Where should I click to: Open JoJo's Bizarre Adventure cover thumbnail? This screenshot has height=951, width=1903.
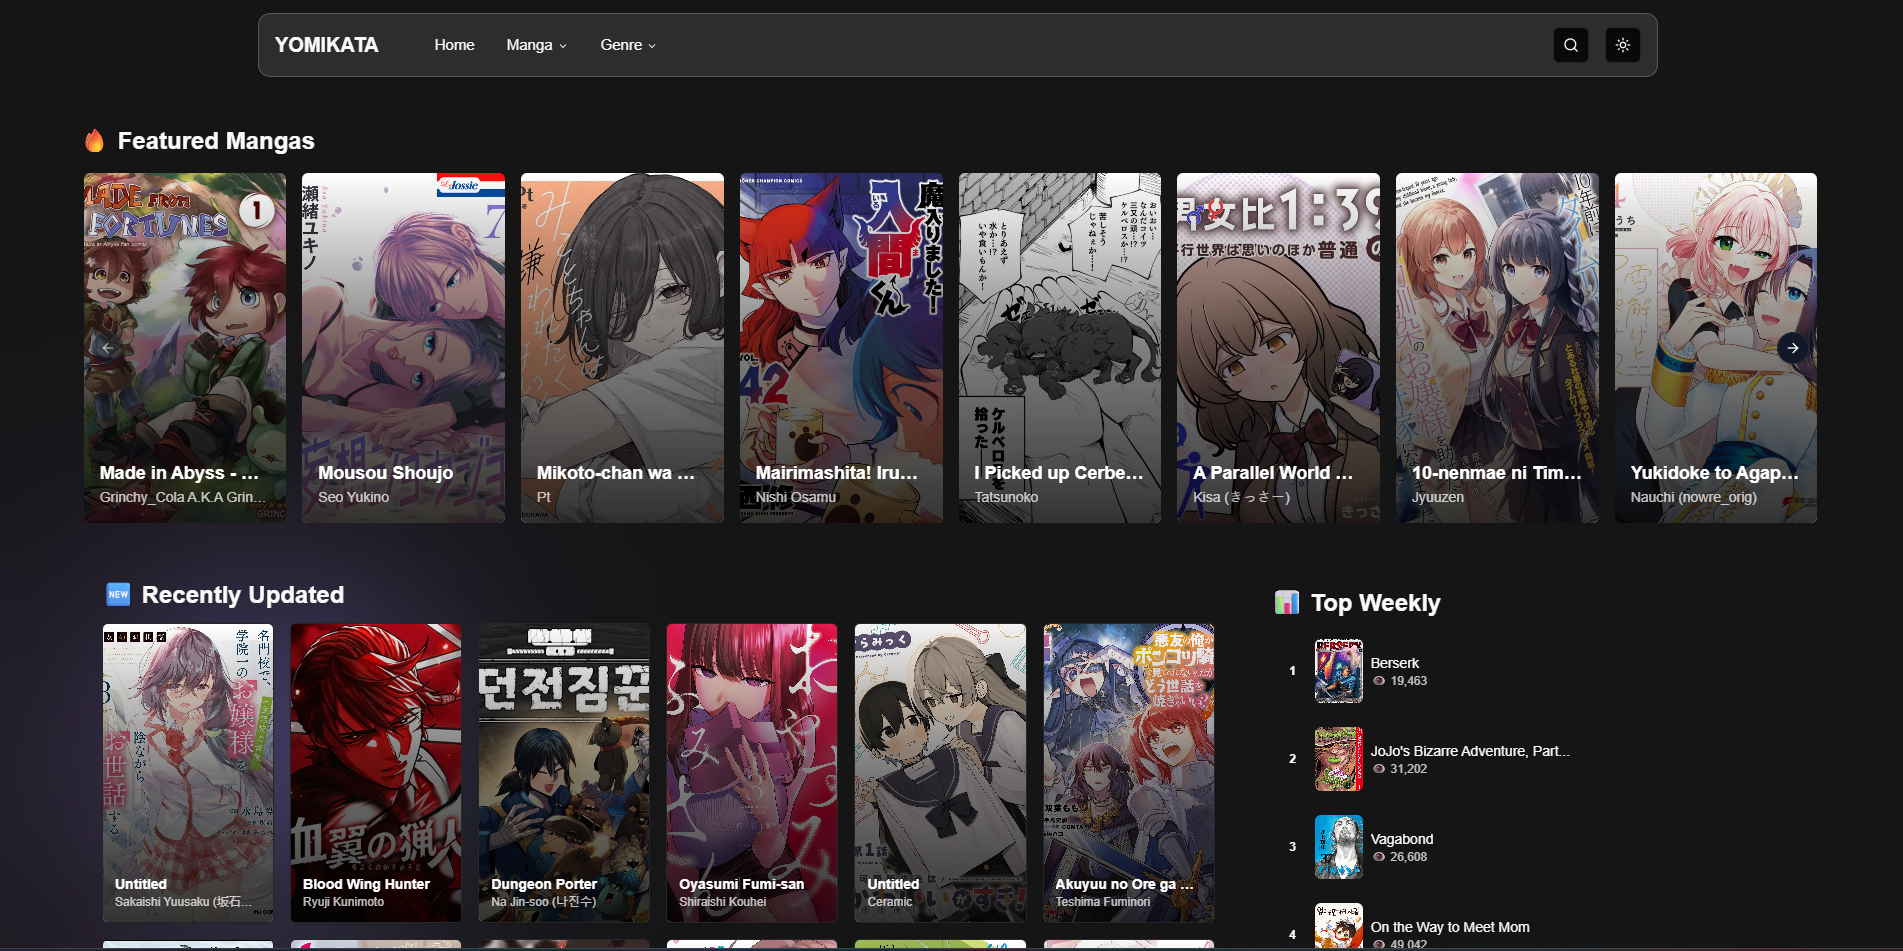1338,759
